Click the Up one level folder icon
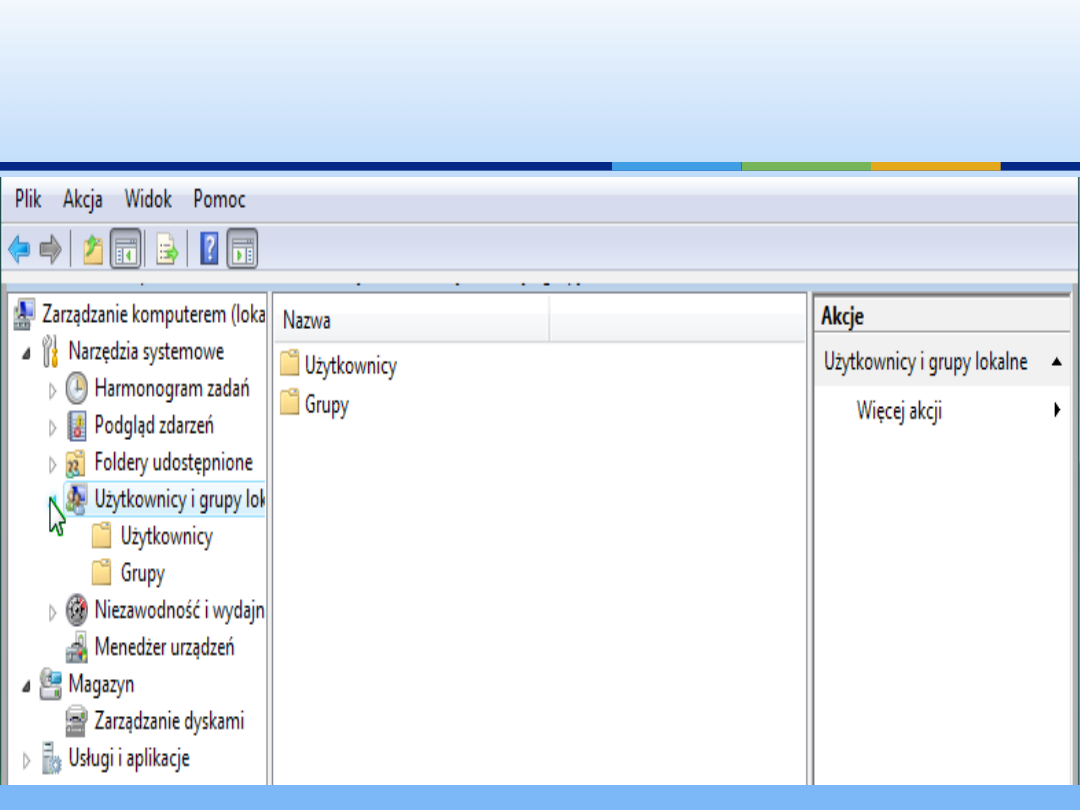The height and width of the screenshot is (810, 1080). [x=93, y=249]
